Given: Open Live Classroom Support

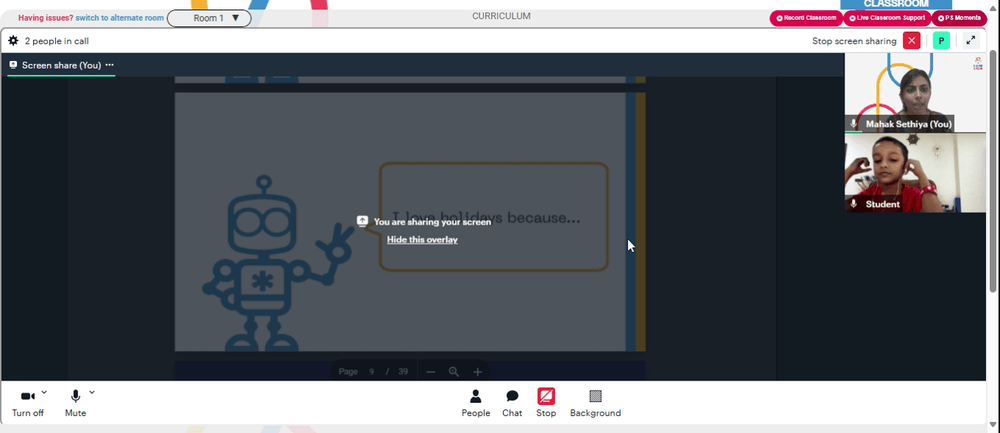Looking at the screenshot, I should coord(887,18).
